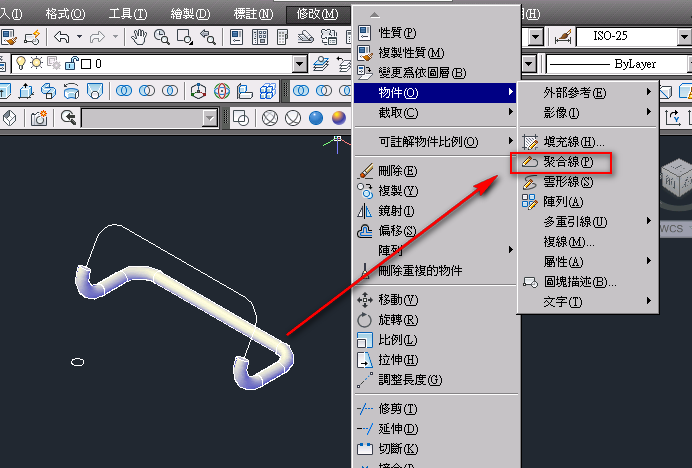
Task: Open the 標註(N) menu
Action: click(x=254, y=14)
